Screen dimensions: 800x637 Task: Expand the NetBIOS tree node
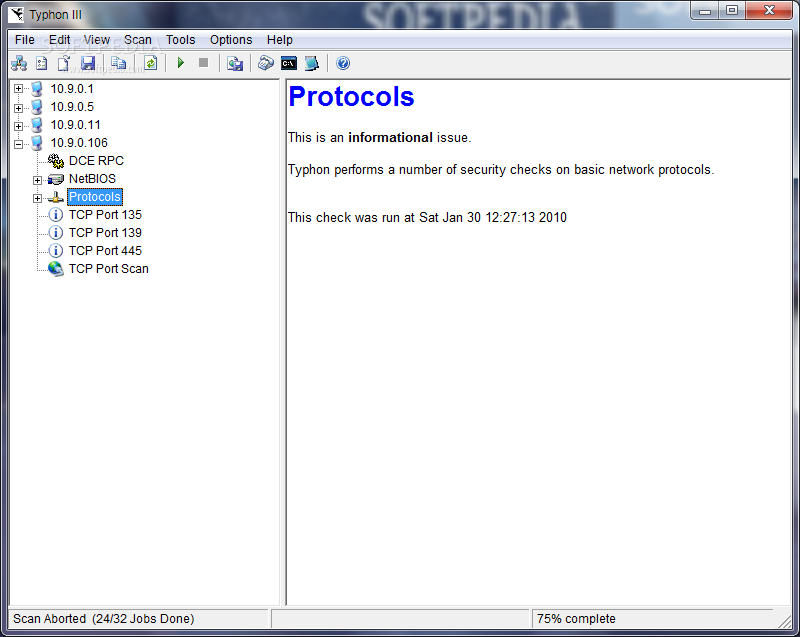pos(37,180)
